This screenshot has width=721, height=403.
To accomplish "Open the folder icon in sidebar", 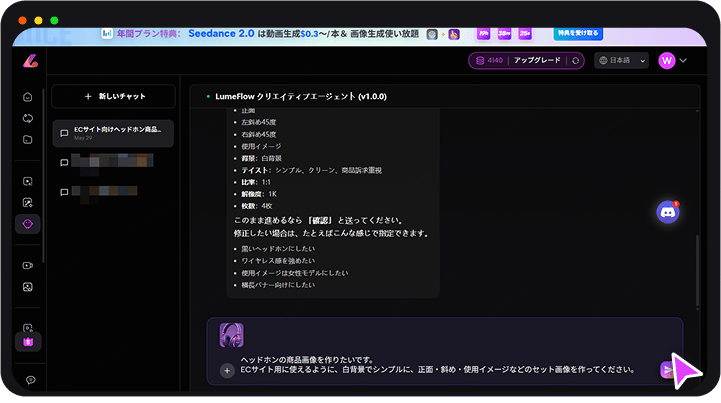I will click(28, 139).
